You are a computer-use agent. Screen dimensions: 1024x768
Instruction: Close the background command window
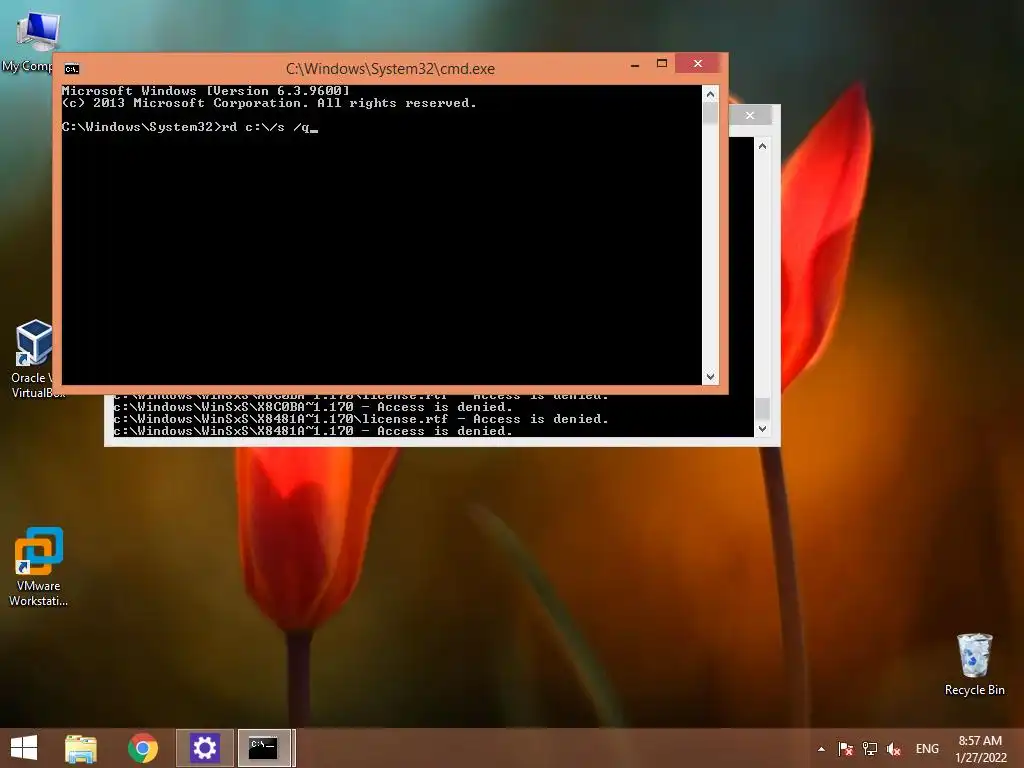[x=750, y=115]
